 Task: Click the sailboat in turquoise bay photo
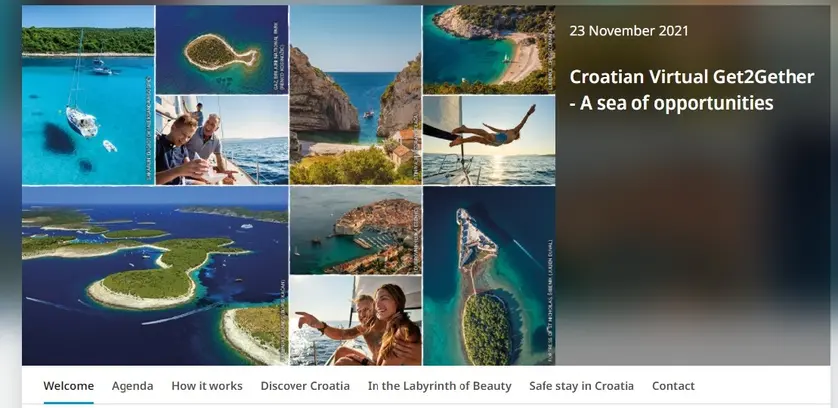pos(88,95)
